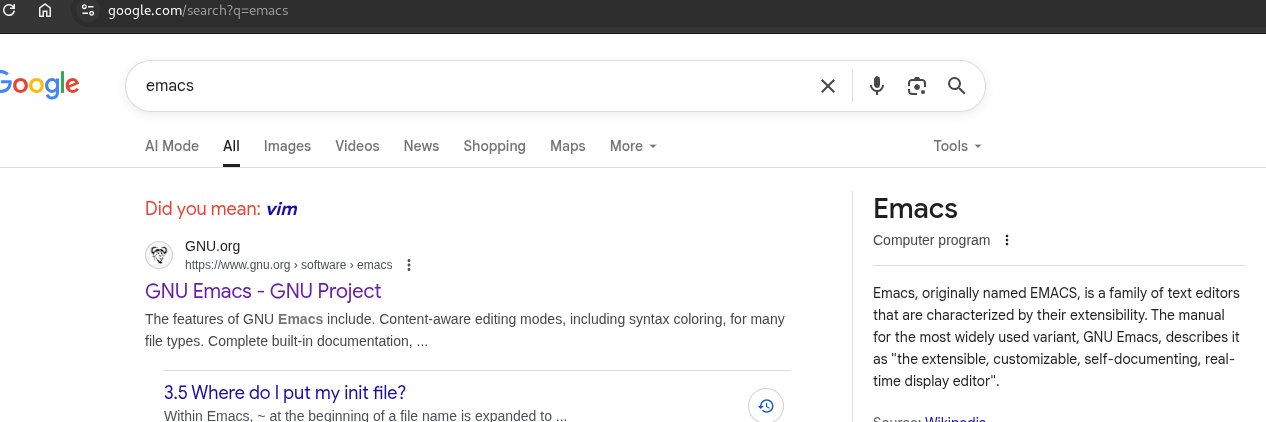Start voice search with microphone icon
The image size is (1266, 422).
point(877,86)
